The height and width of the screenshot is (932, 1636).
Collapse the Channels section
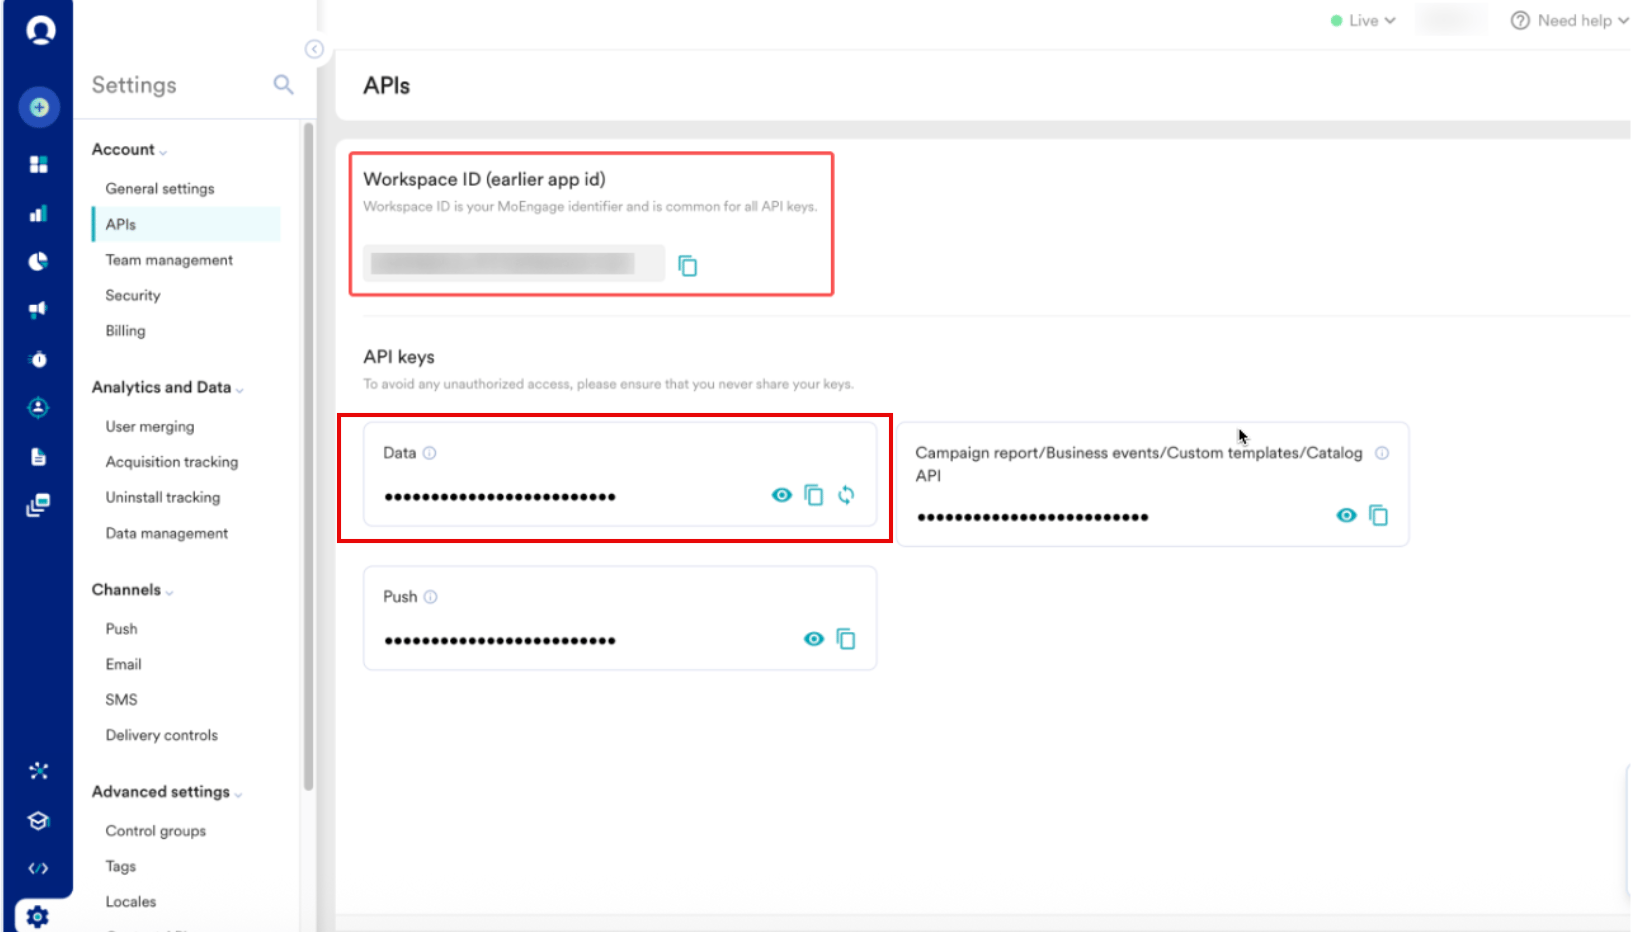tap(132, 590)
